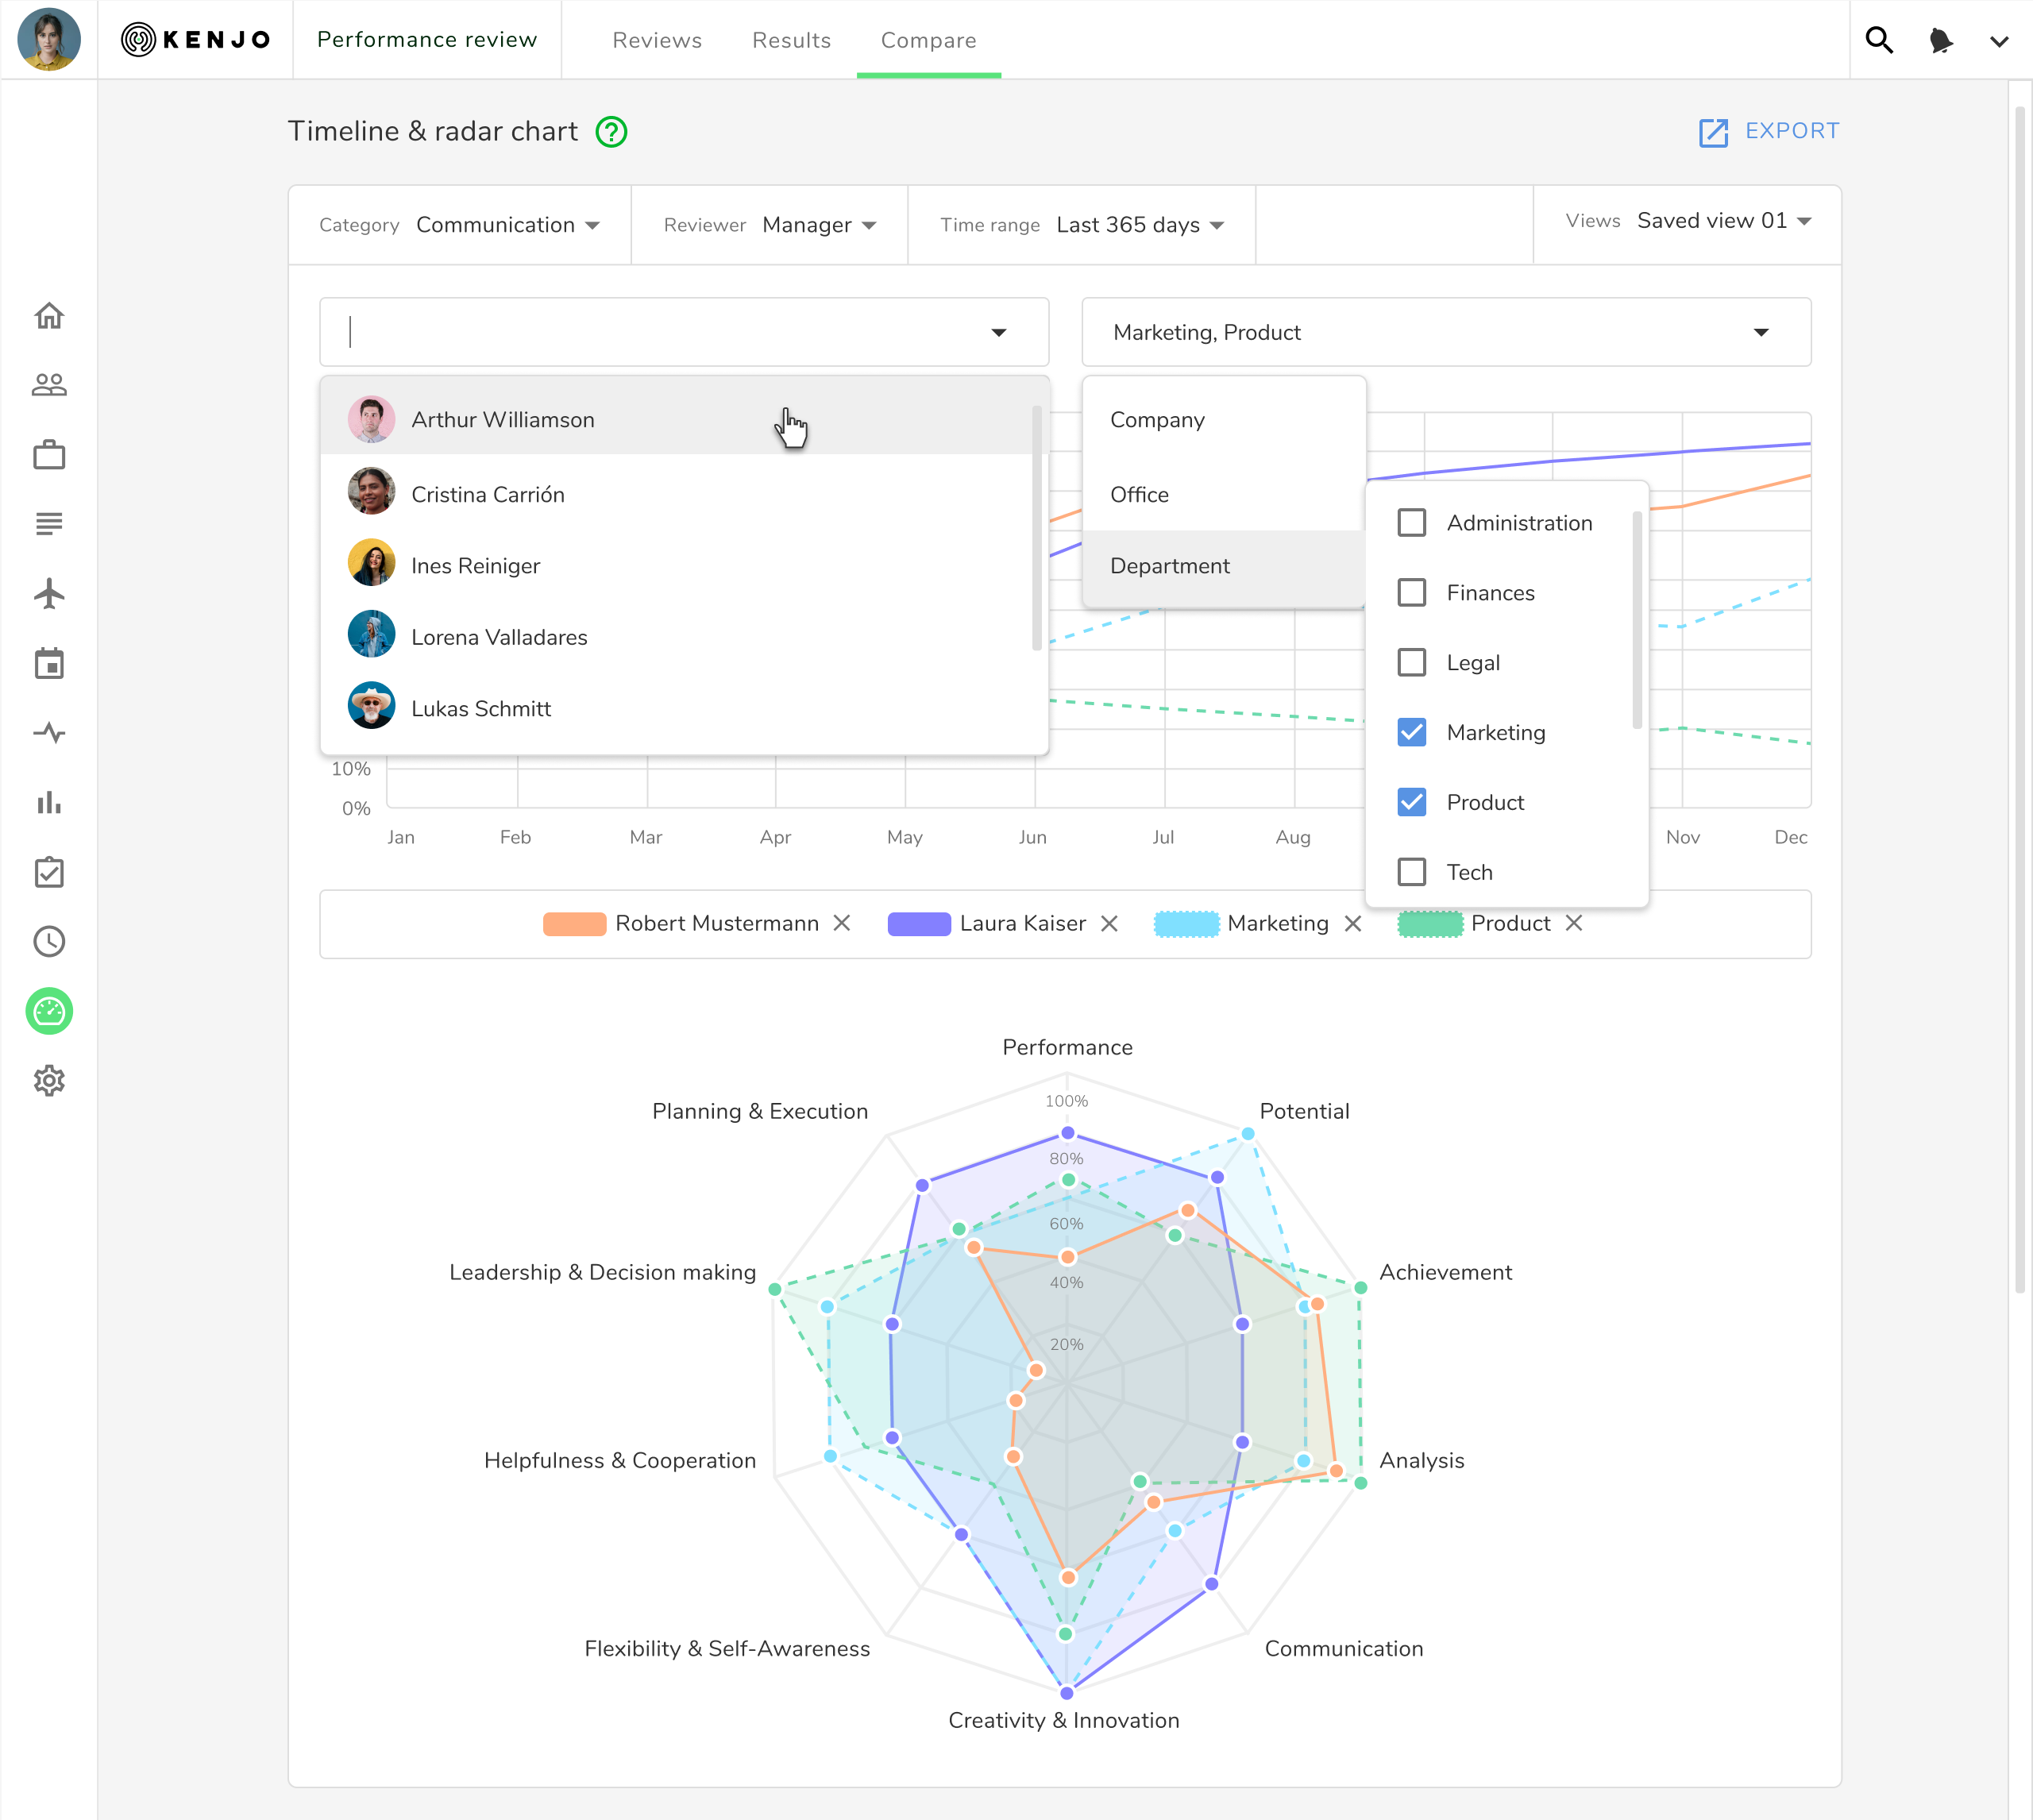Viewport: 2033px width, 1820px height.
Task: Open the Category Communication dropdown
Action: tap(507, 225)
